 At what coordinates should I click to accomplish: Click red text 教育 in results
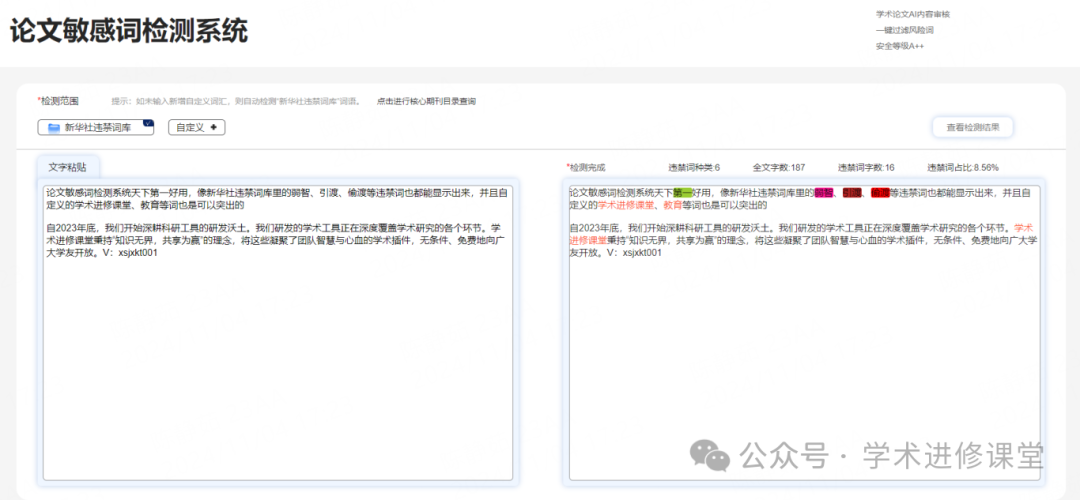point(672,205)
